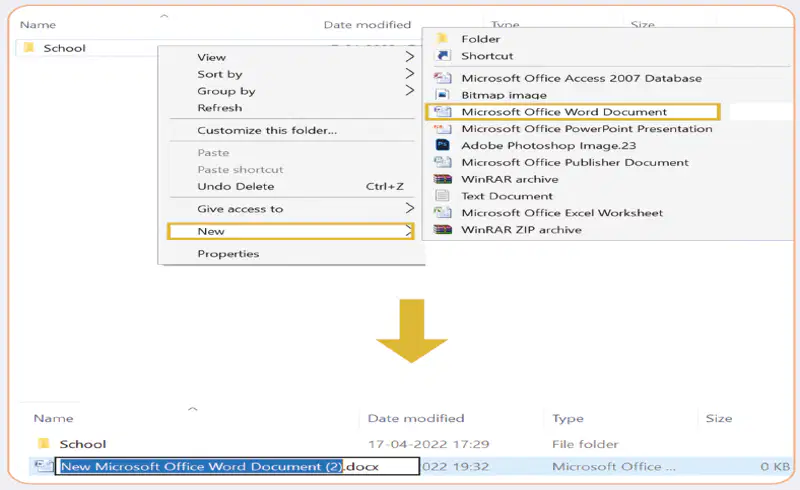Click the bottom Size column header
This screenshot has height=490, width=800.
pyautogui.click(x=719, y=418)
